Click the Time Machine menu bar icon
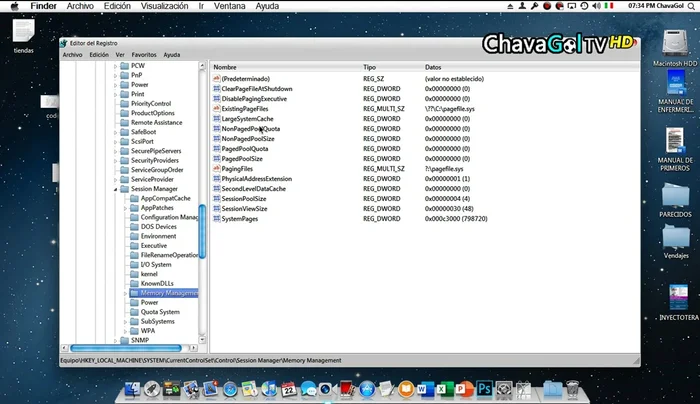The height and width of the screenshot is (404, 700). pyautogui.click(x=584, y=6)
